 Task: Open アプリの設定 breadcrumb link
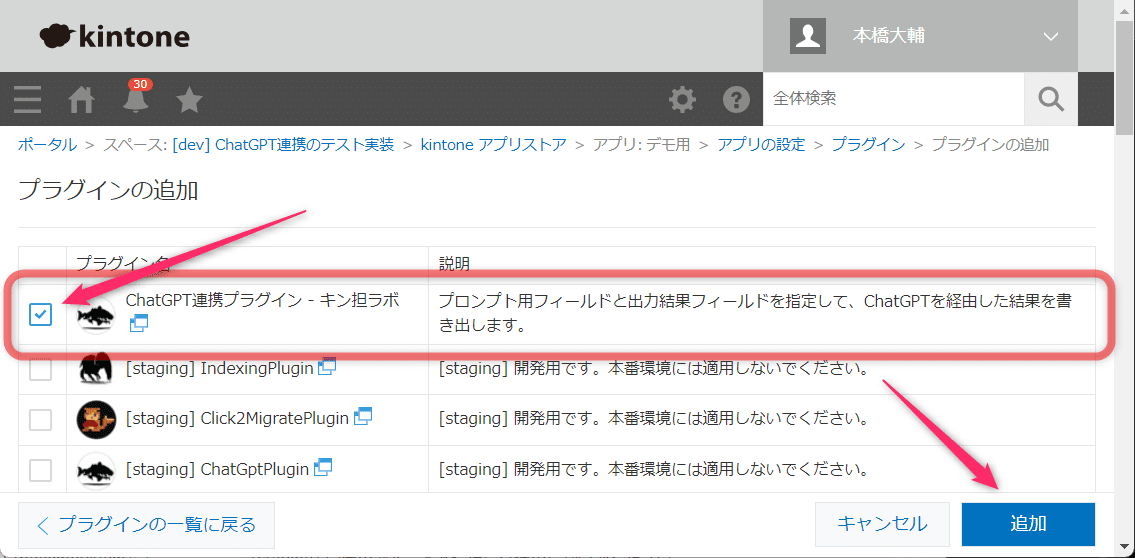point(761,145)
